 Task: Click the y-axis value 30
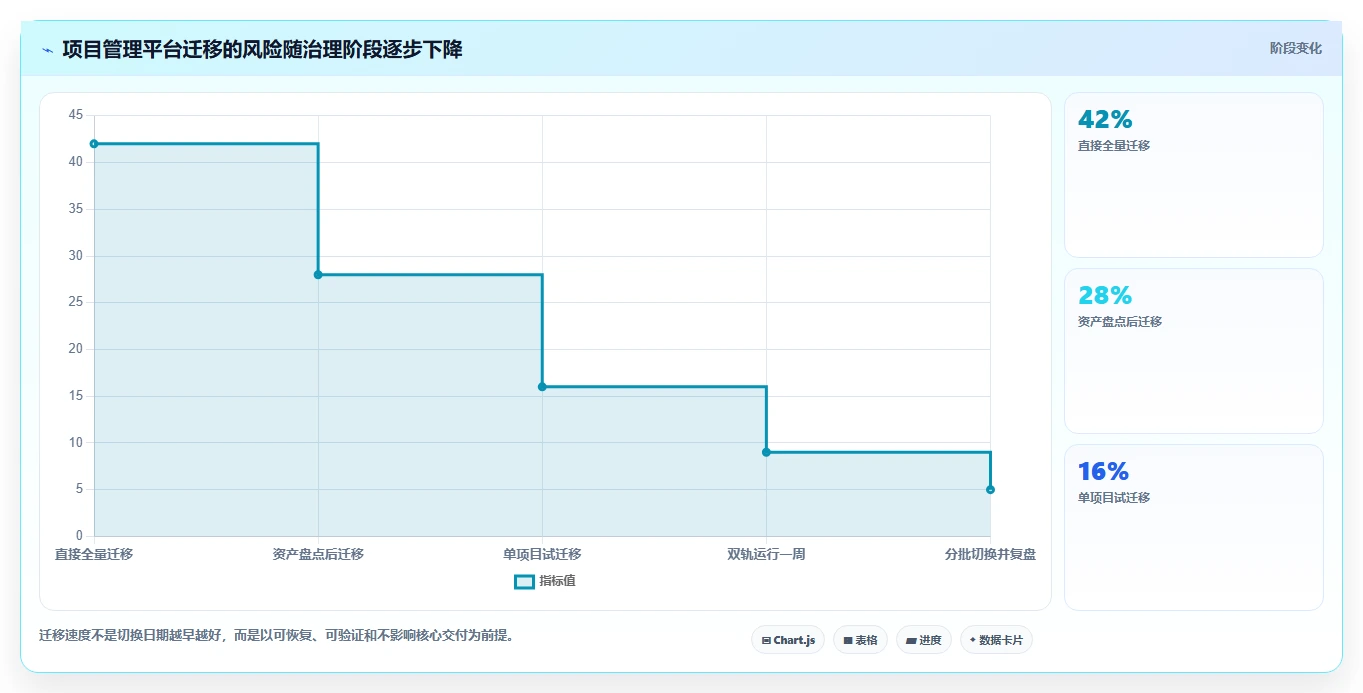pyautogui.click(x=76, y=256)
